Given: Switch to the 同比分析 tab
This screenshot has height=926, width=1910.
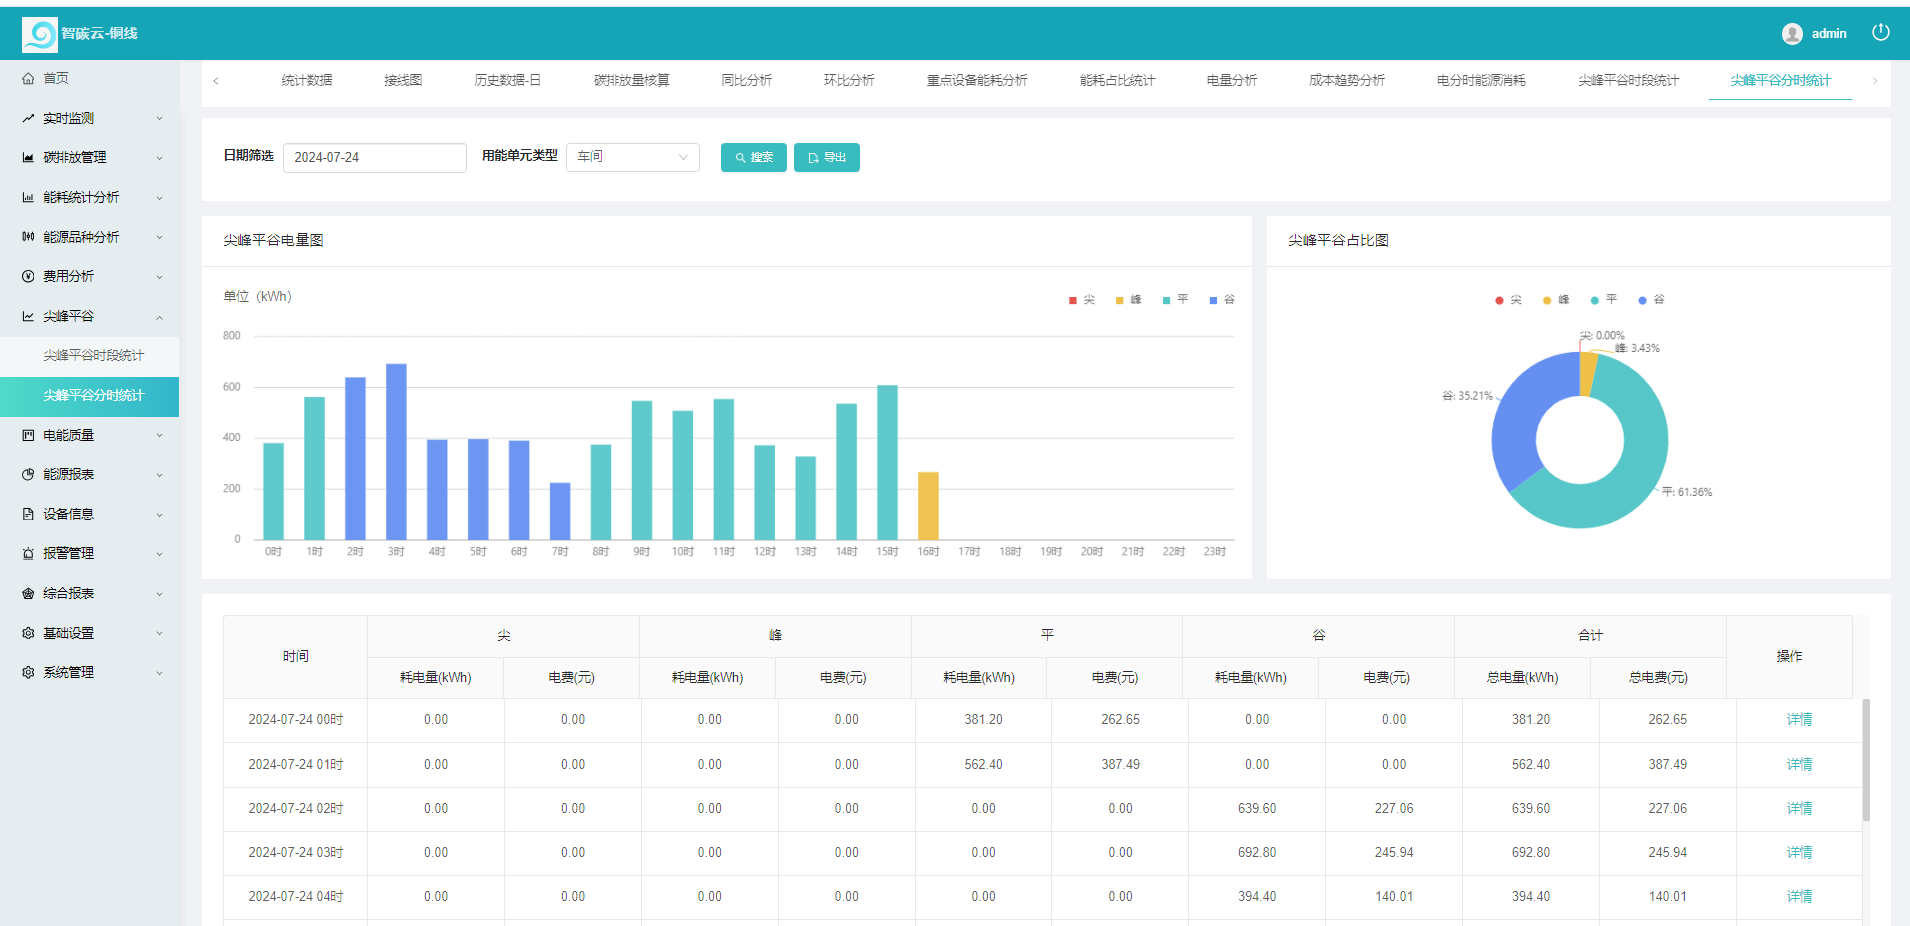Looking at the screenshot, I should (746, 80).
